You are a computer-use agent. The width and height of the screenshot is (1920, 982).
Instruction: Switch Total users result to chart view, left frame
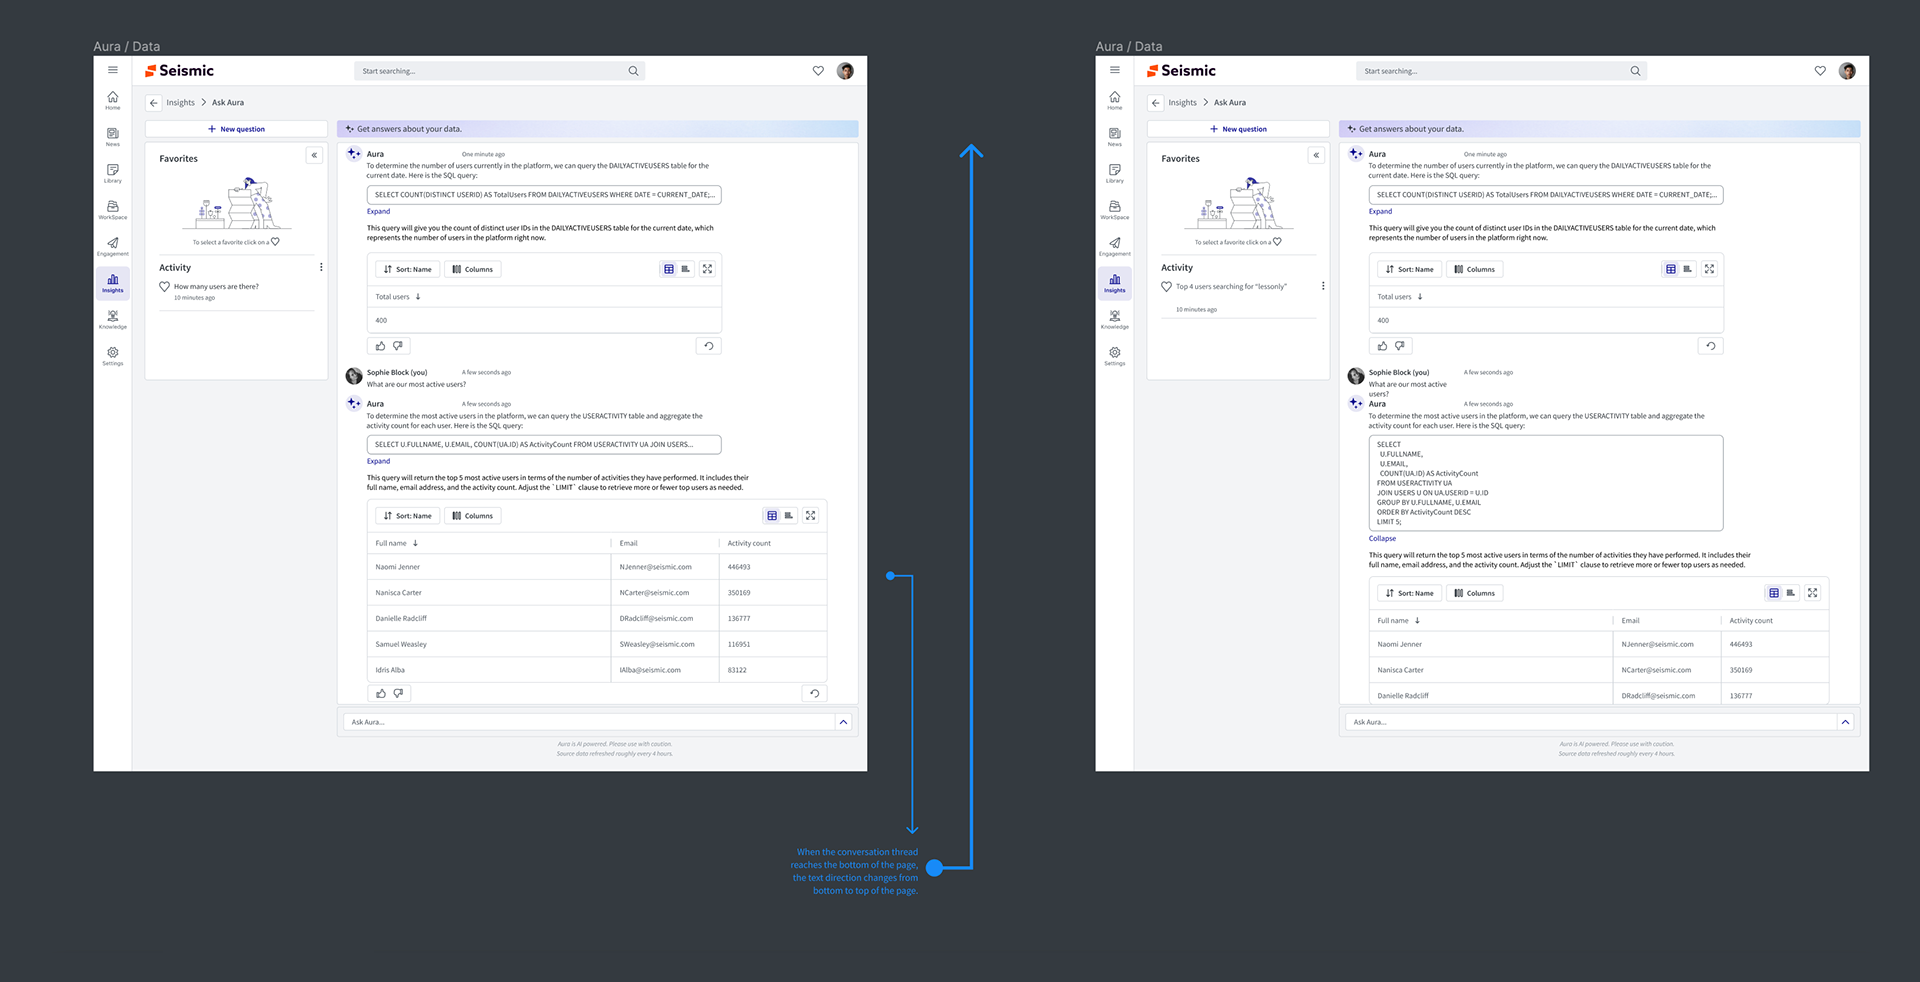[x=686, y=269]
